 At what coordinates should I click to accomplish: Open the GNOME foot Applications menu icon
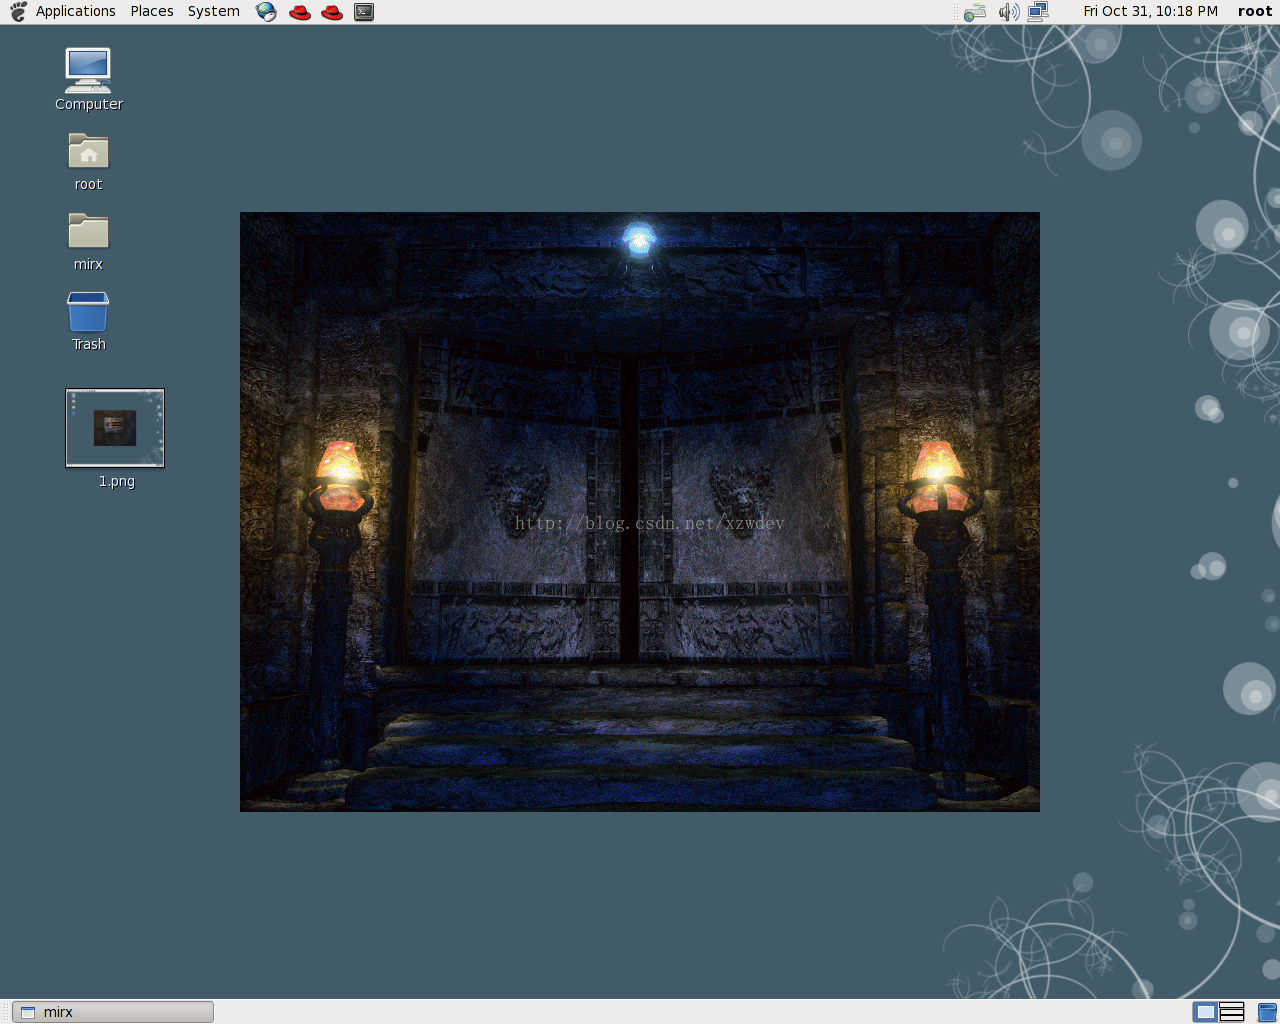tap(18, 11)
